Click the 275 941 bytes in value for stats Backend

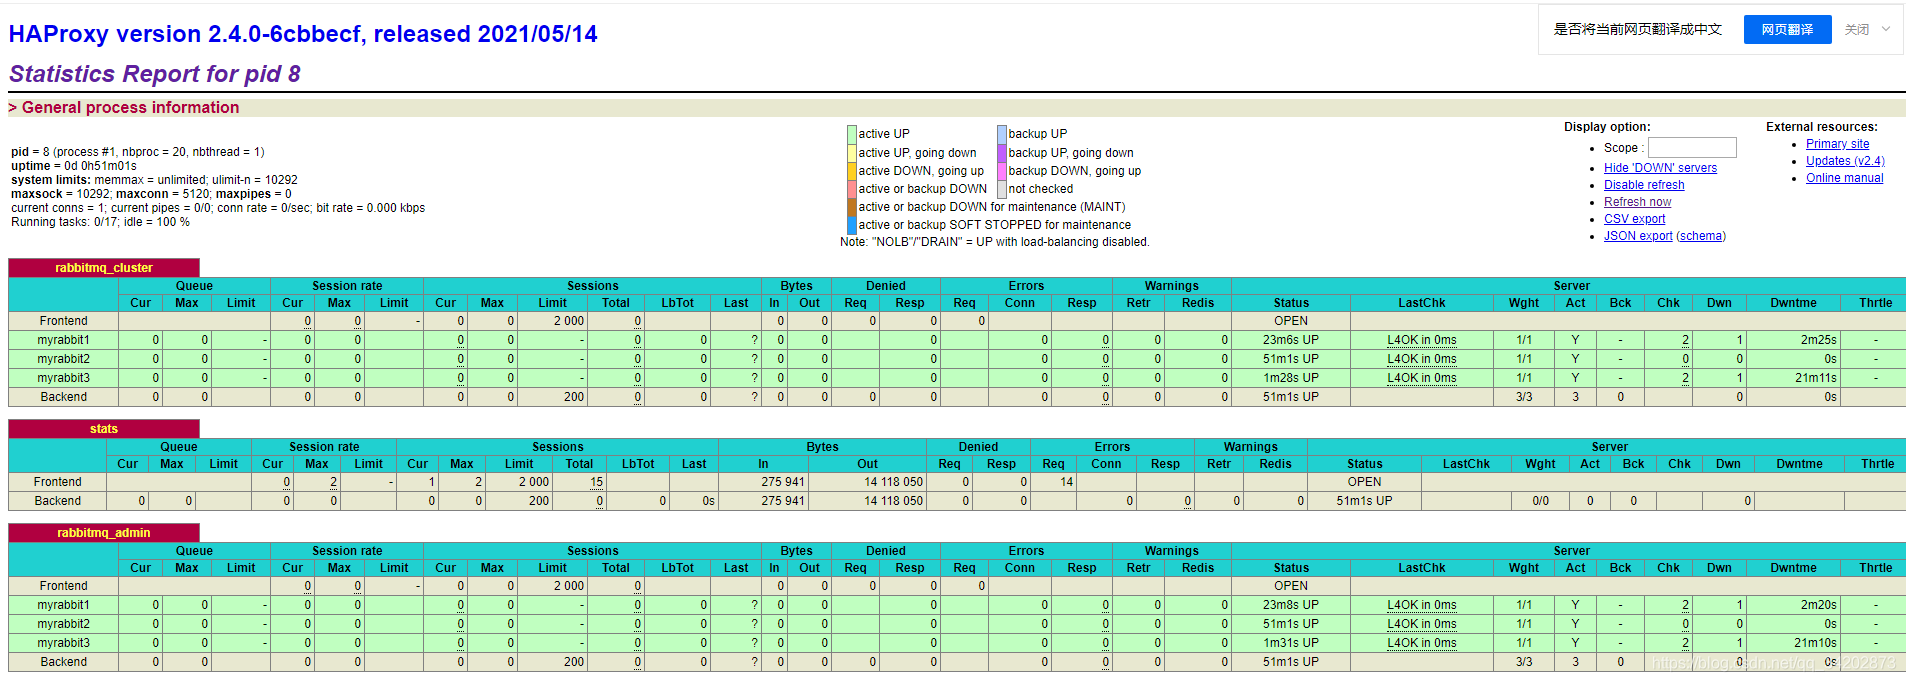(783, 501)
